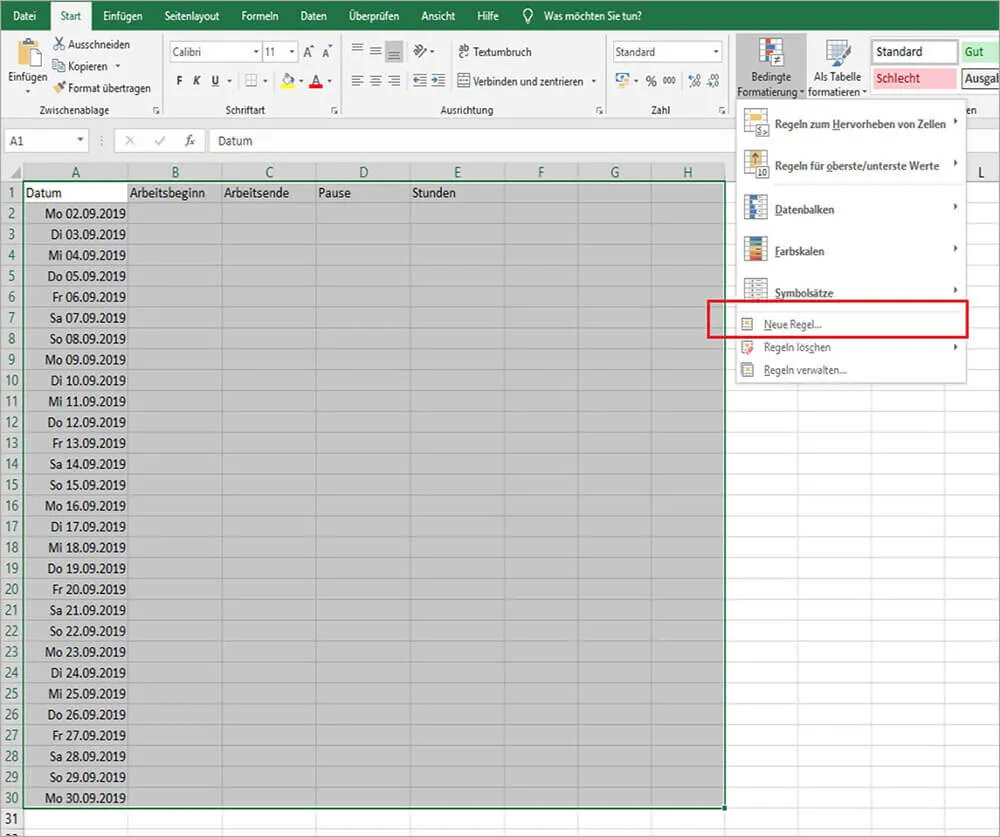Toggle underline with the U button
The height and width of the screenshot is (837, 1000).
[214, 80]
